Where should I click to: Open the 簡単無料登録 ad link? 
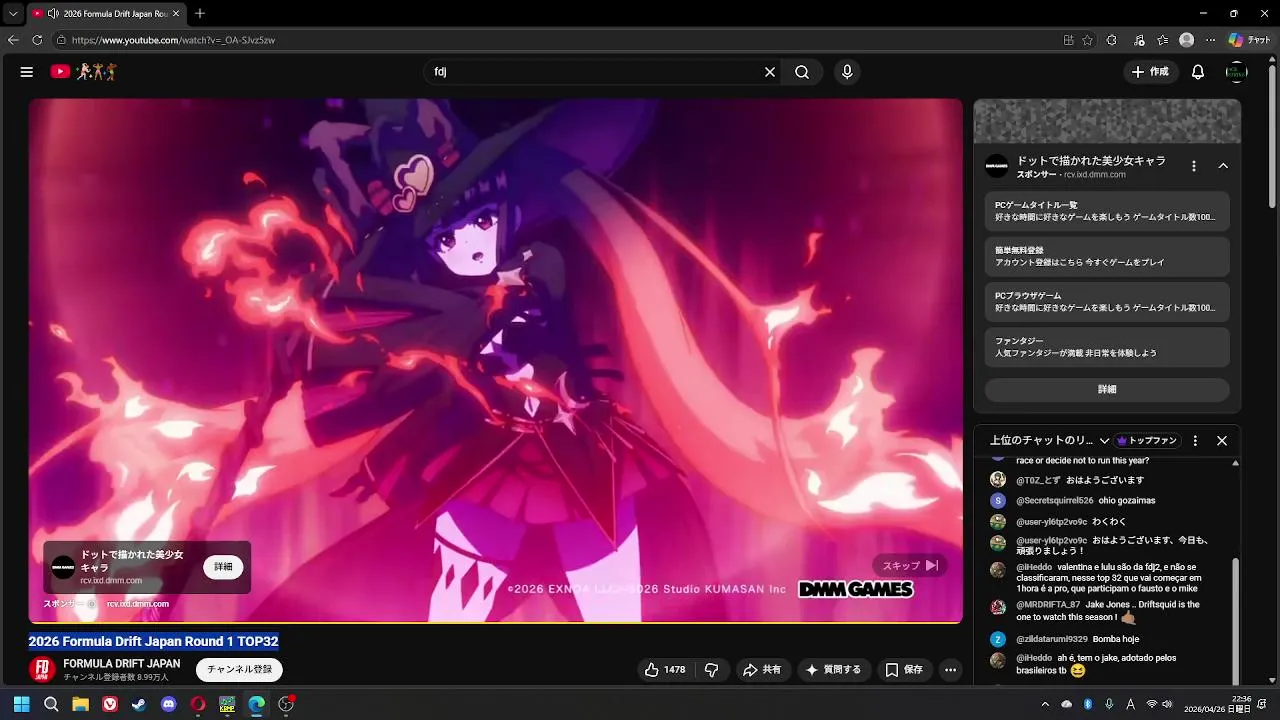(1107, 256)
